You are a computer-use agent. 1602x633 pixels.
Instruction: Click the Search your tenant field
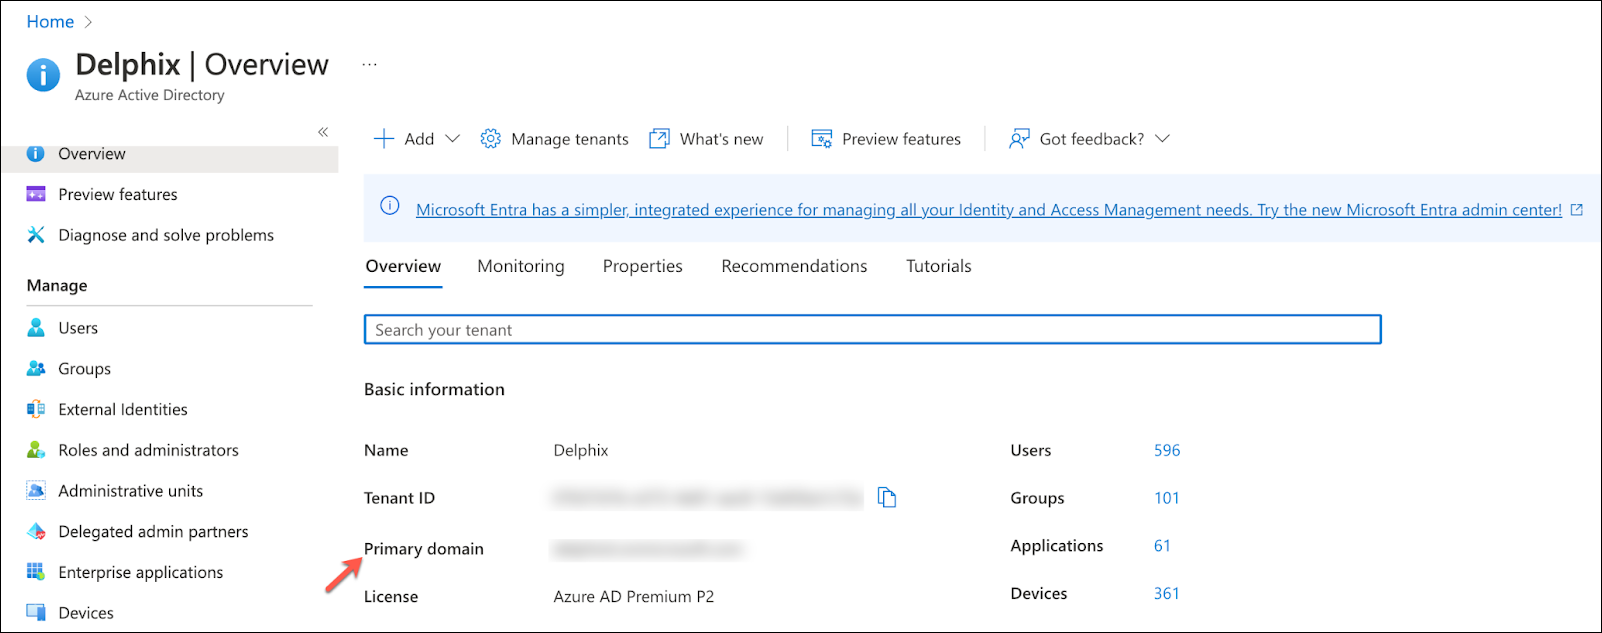[871, 330]
